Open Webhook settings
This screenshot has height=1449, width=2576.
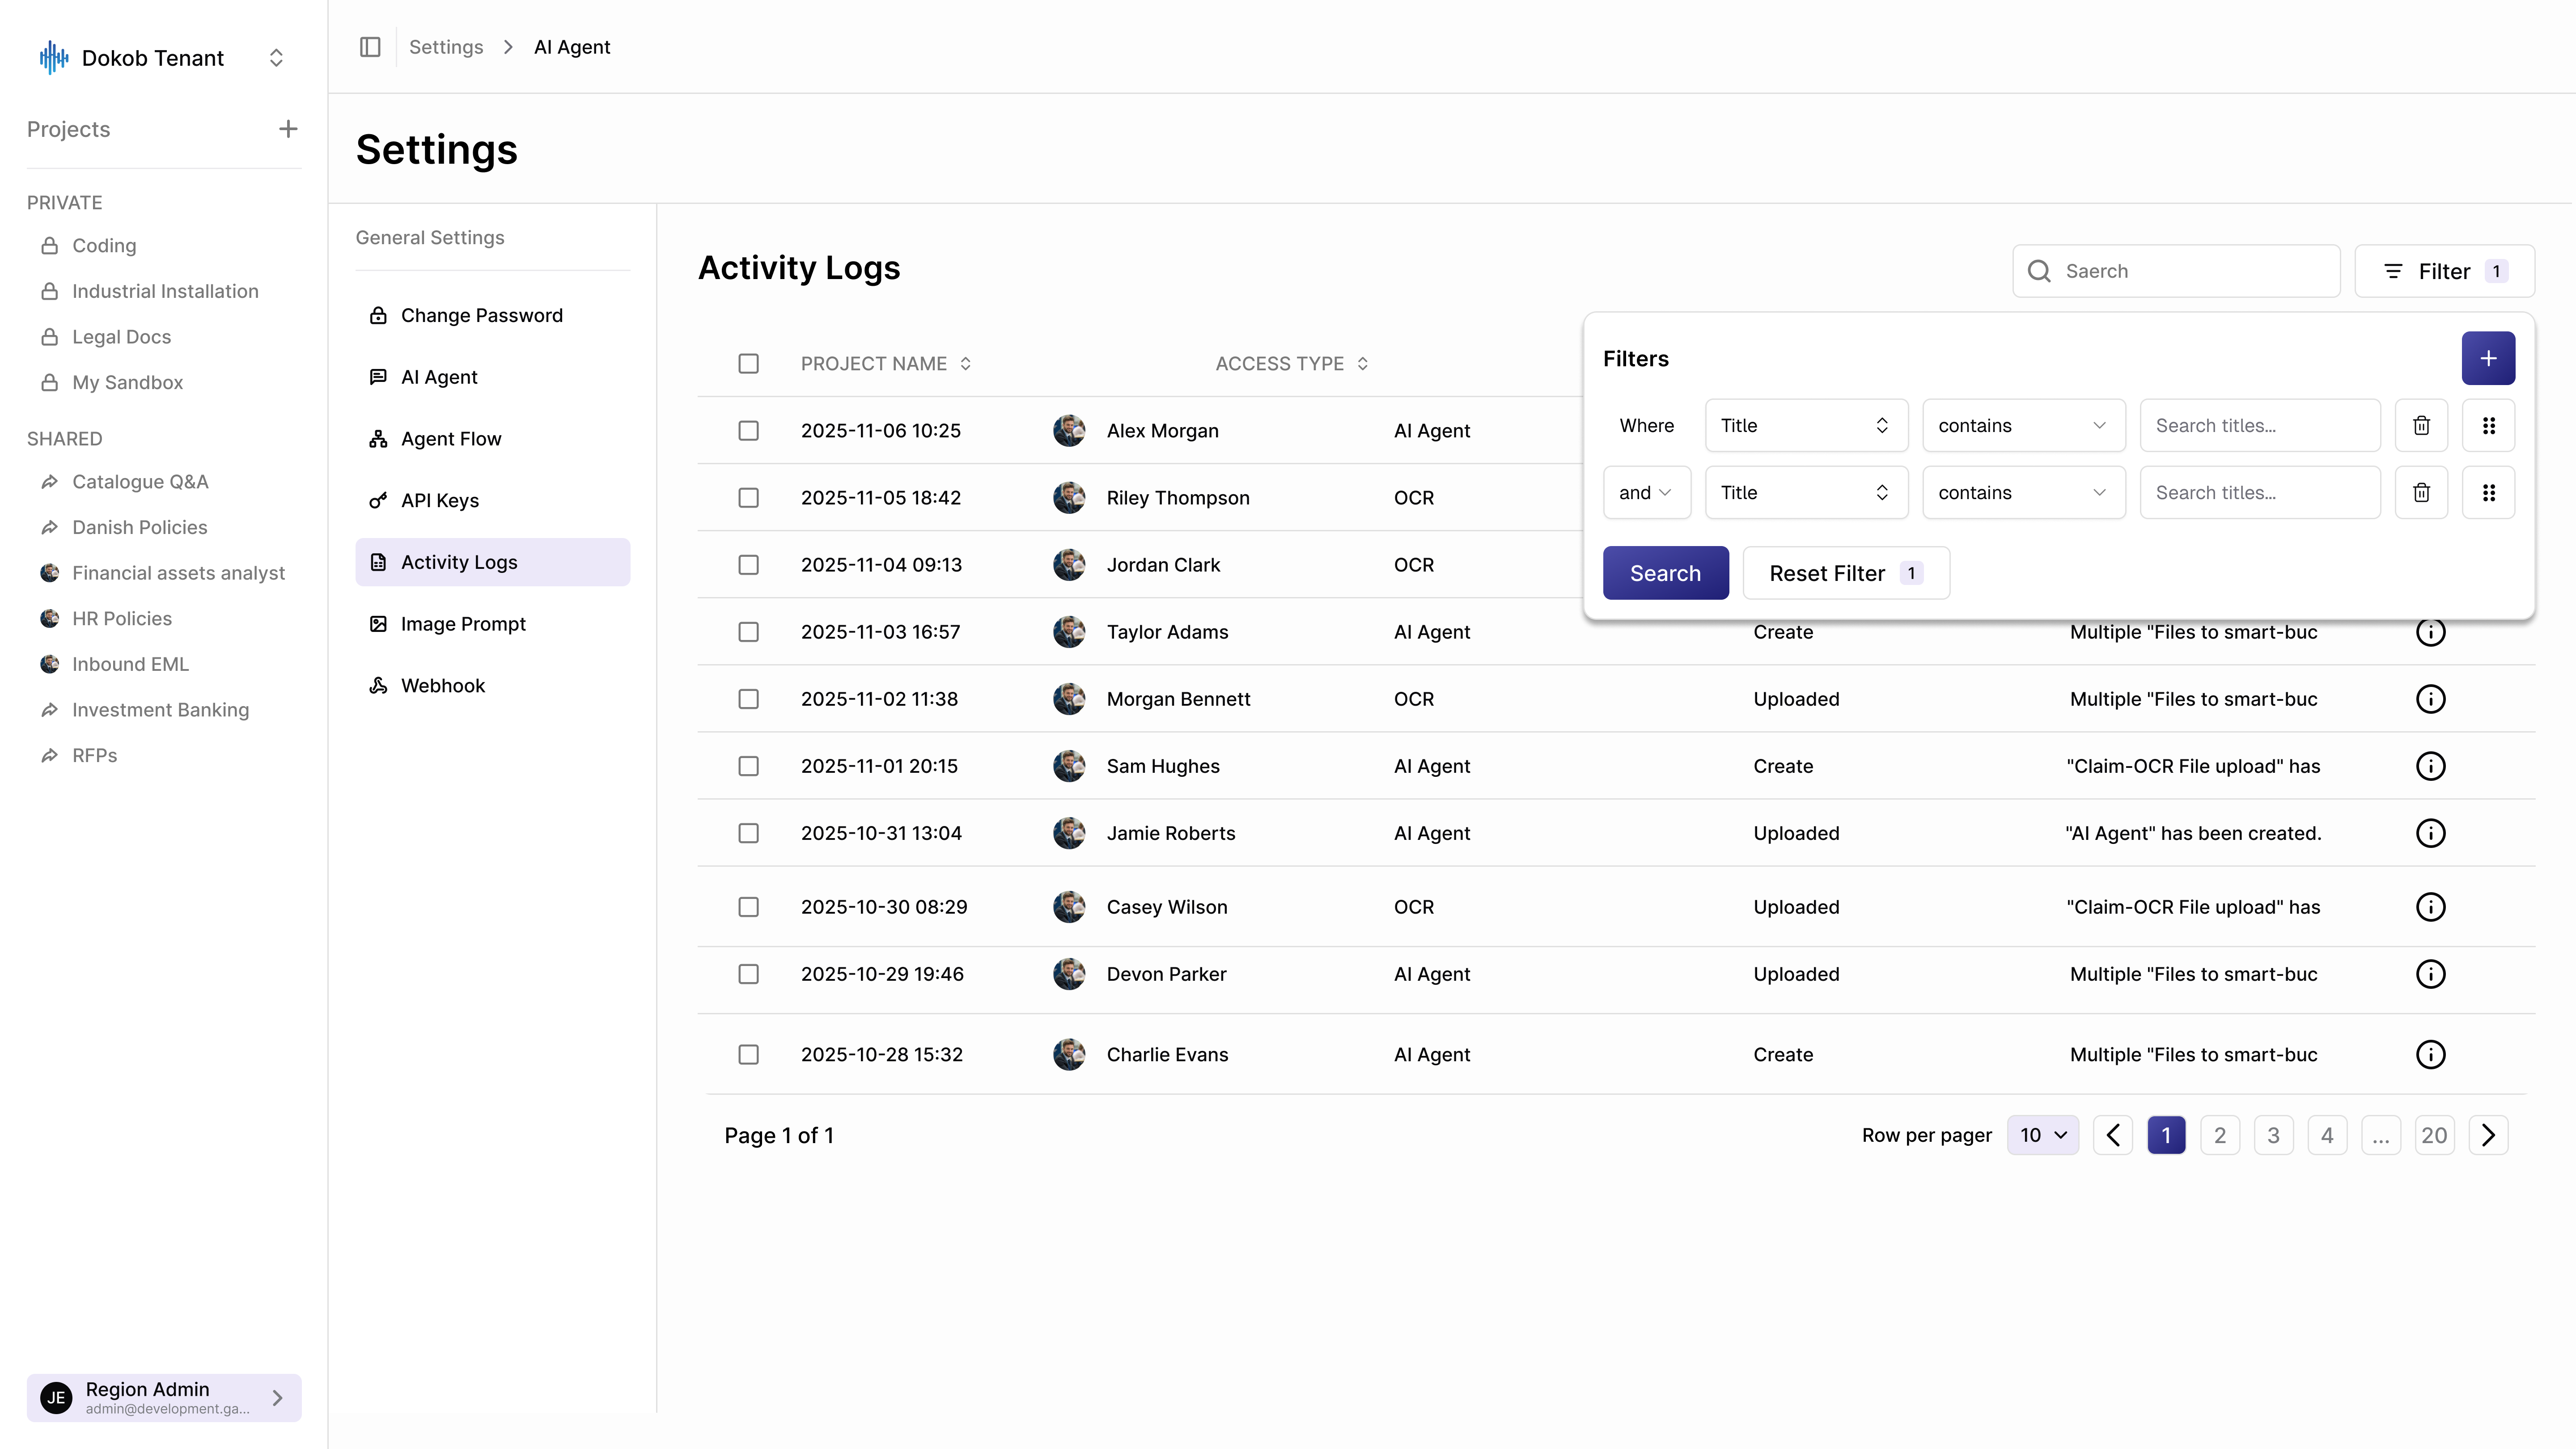tap(492, 686)
